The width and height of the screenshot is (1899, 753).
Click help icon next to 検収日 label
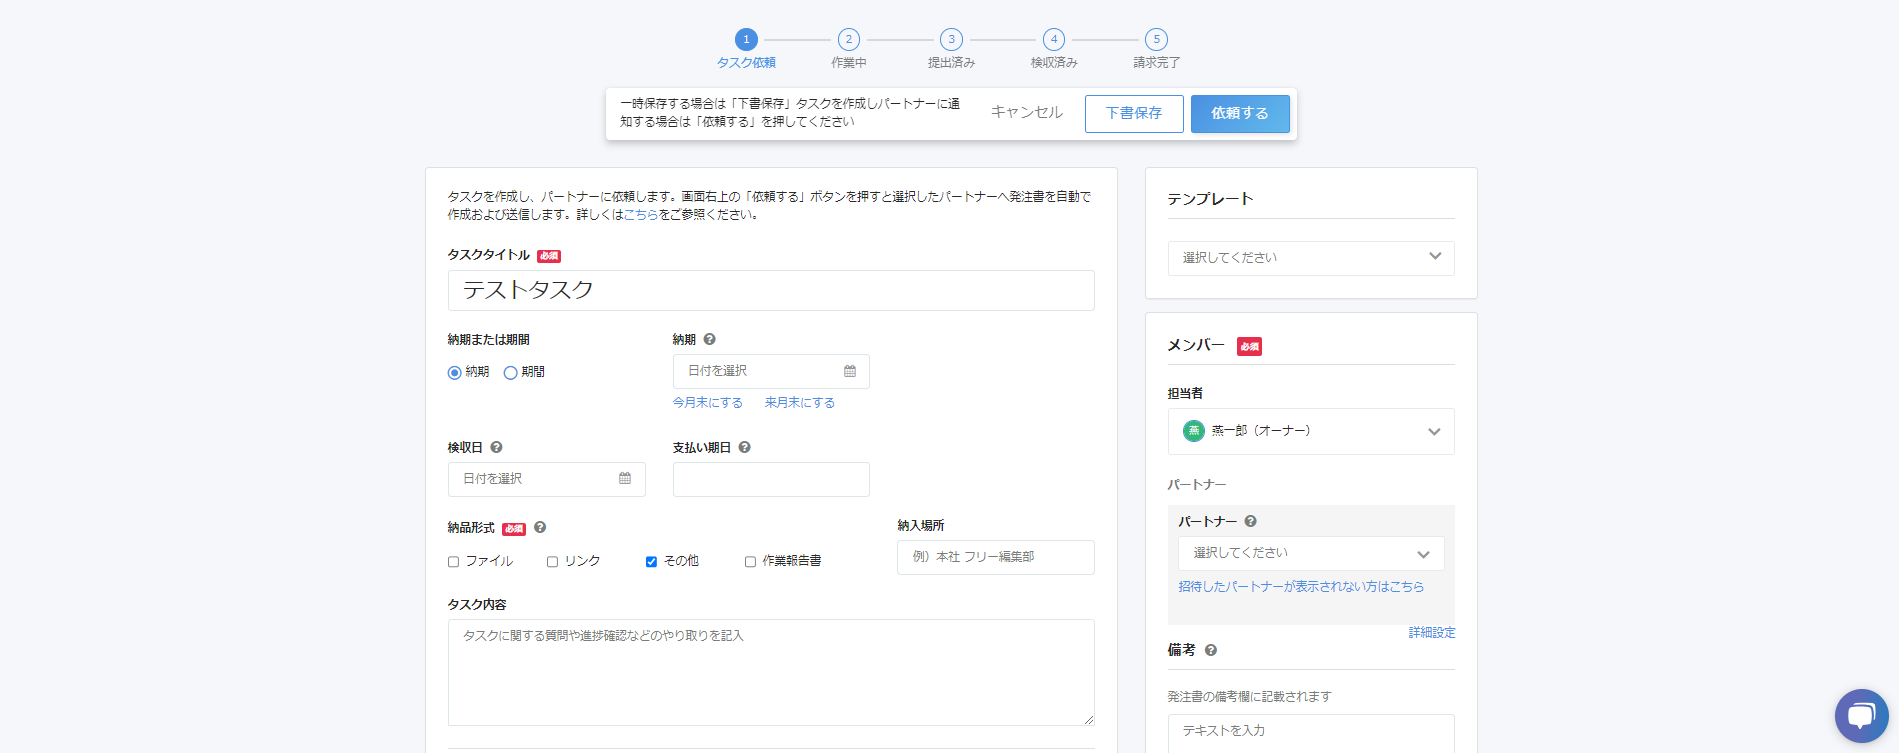coord(496,448)
